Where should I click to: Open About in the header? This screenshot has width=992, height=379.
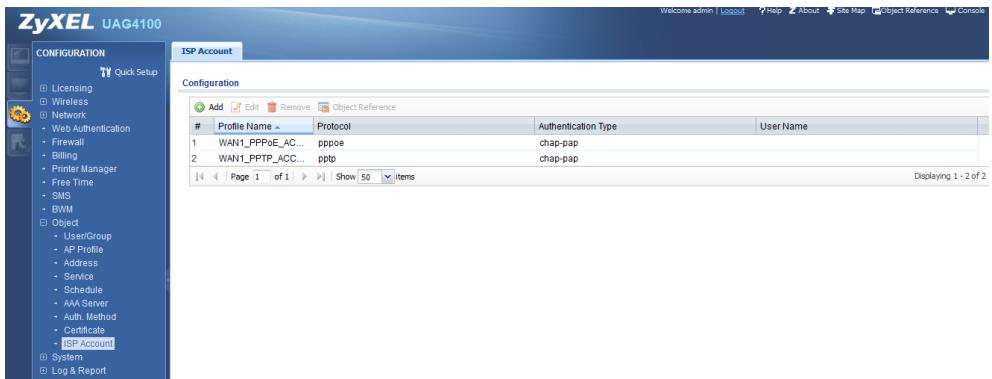pos(804,11)
